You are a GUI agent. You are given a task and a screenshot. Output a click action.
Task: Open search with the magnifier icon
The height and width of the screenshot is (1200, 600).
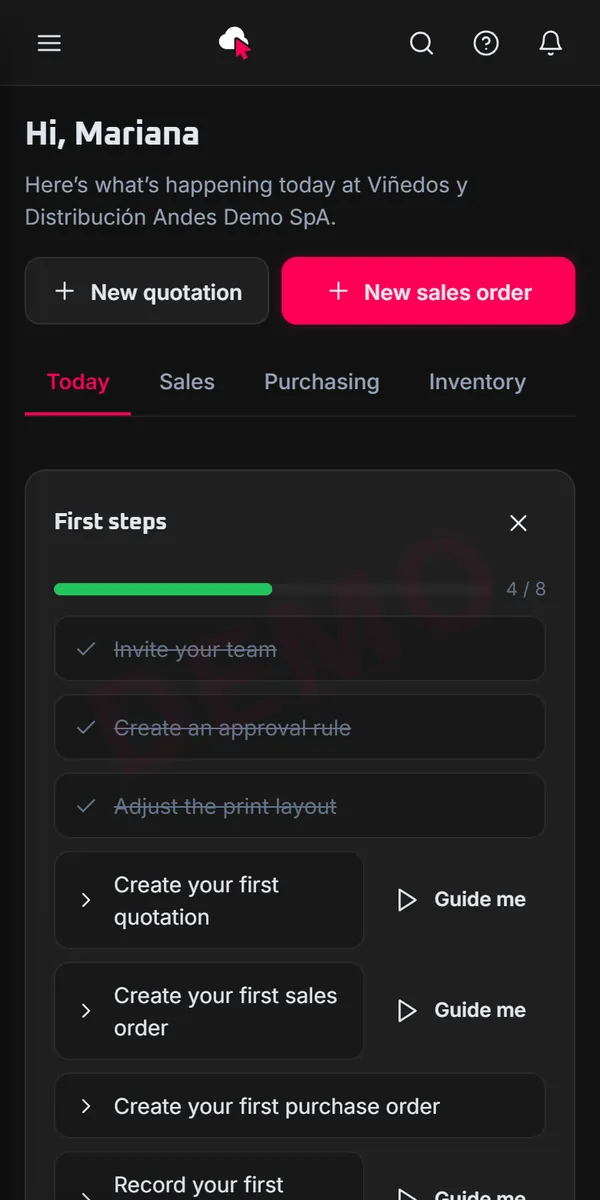(x=422, y=43)
